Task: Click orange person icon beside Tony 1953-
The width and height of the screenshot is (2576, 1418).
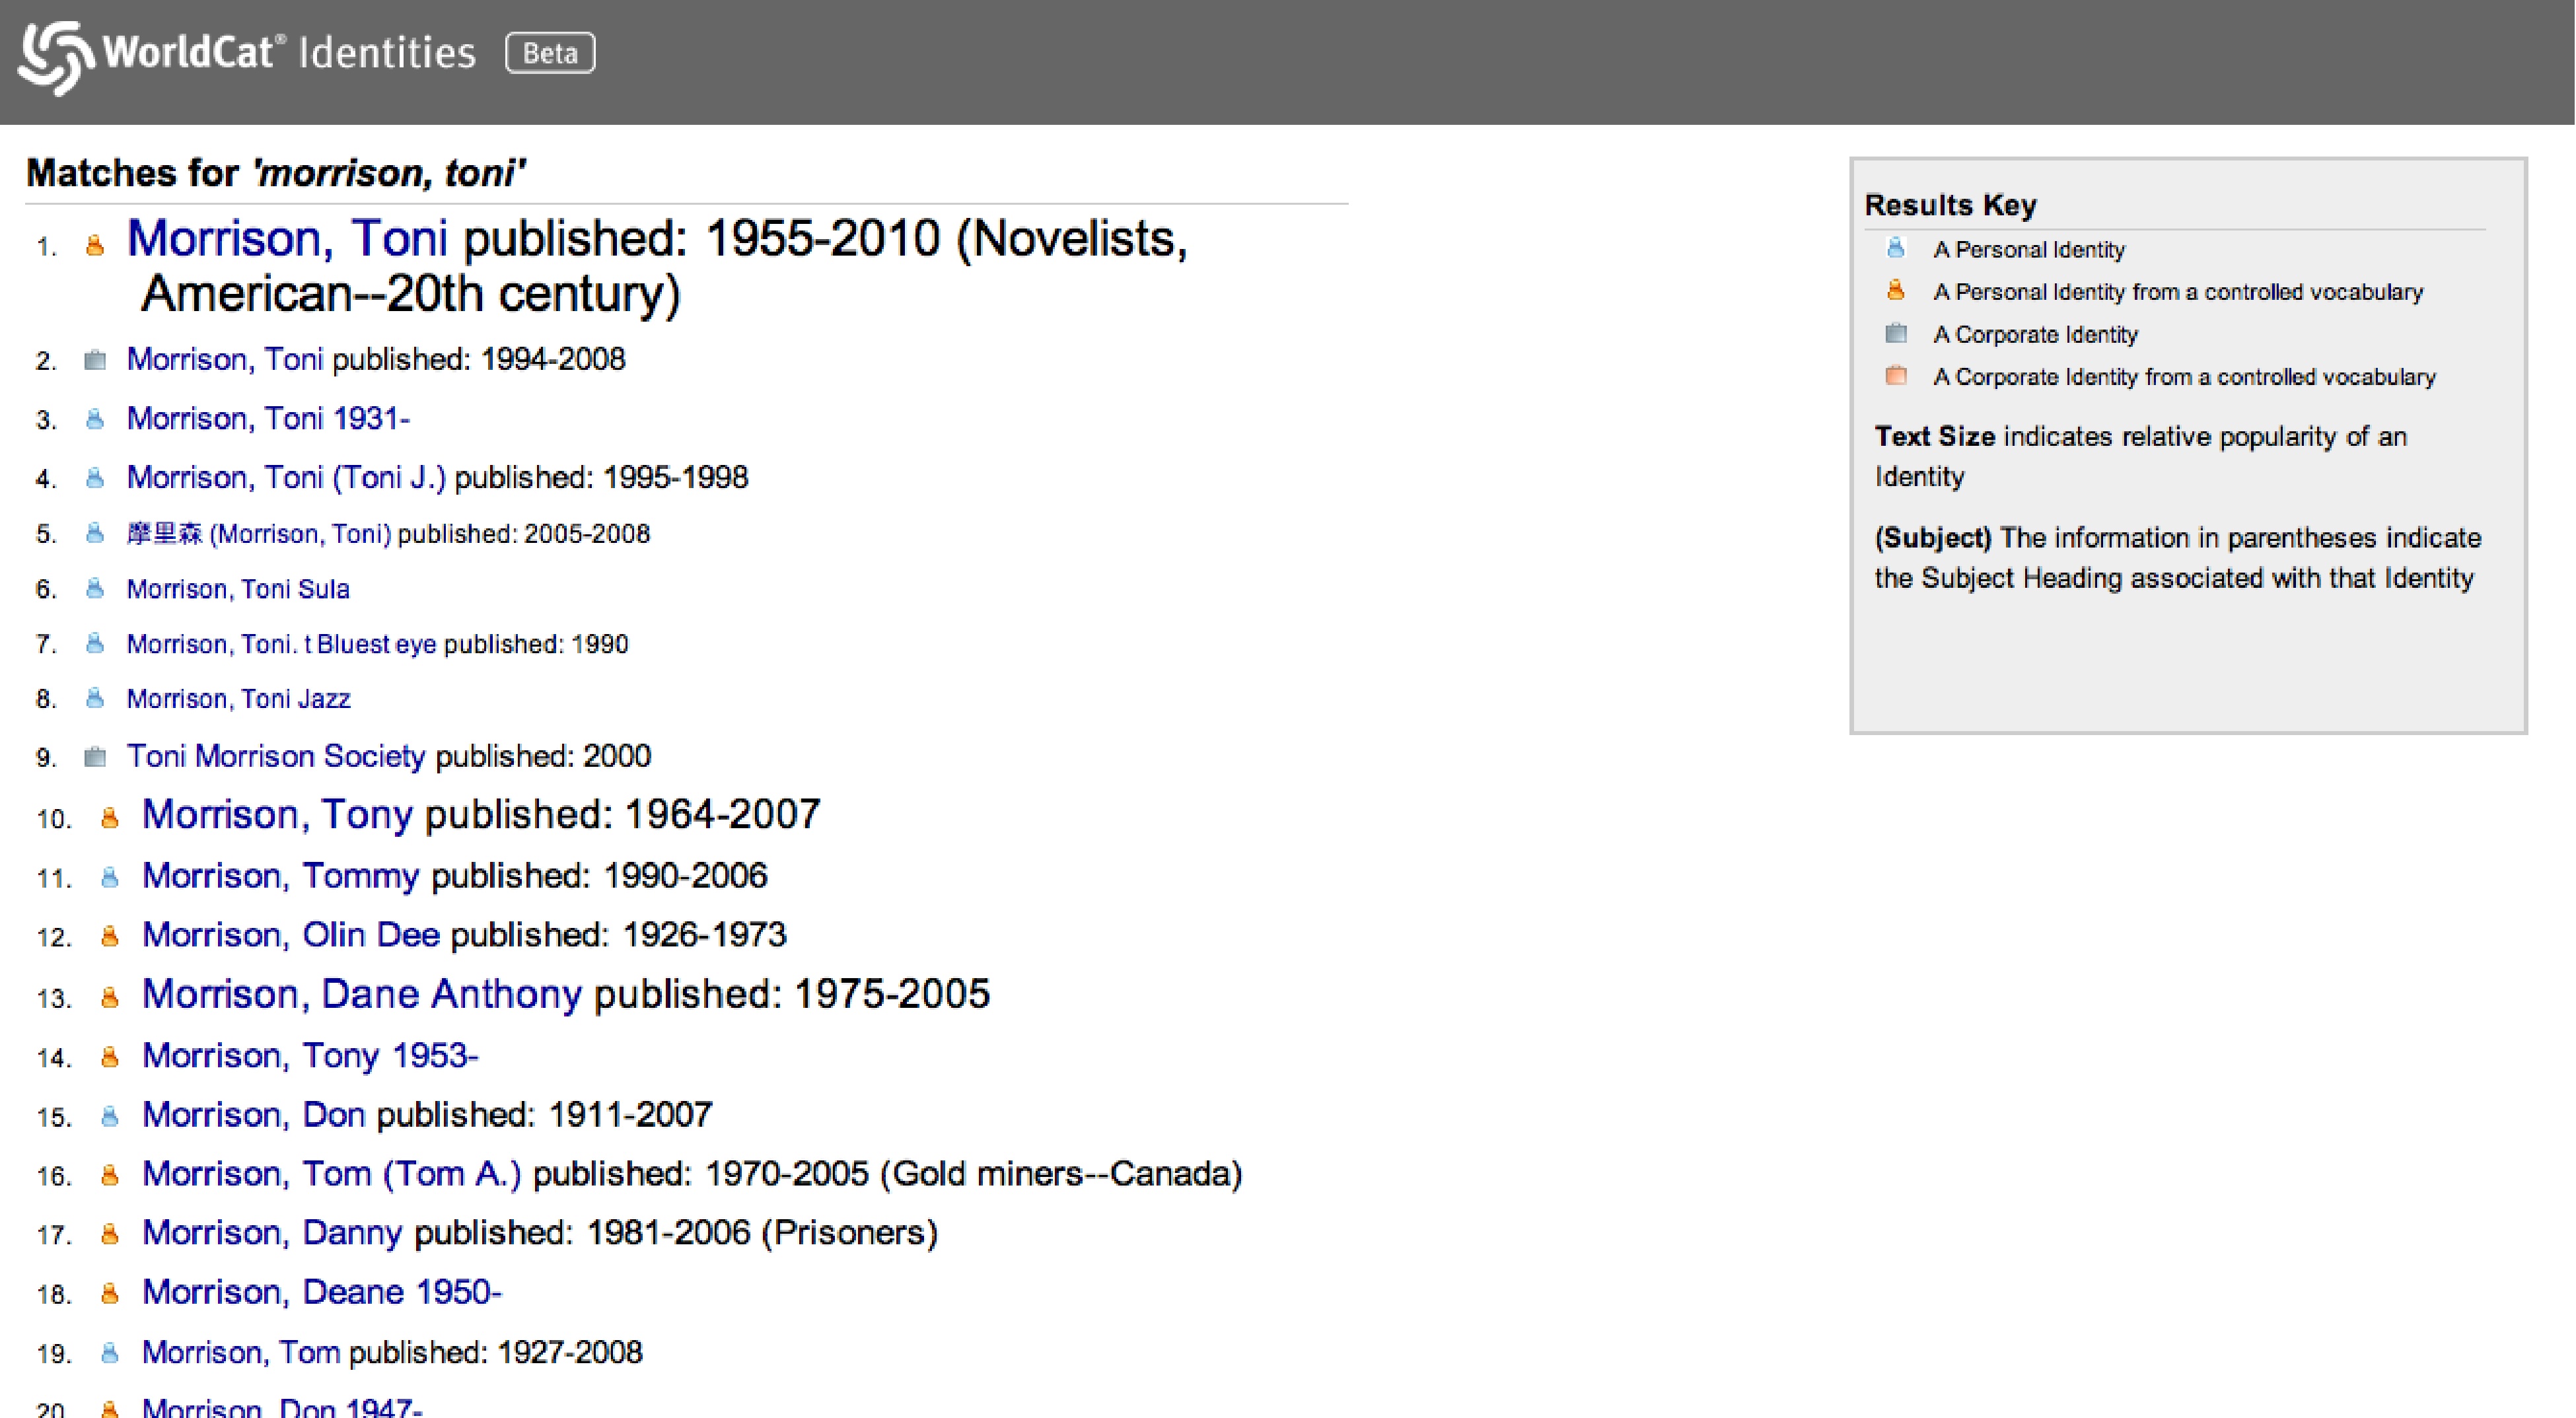Action: point(110,1057)
